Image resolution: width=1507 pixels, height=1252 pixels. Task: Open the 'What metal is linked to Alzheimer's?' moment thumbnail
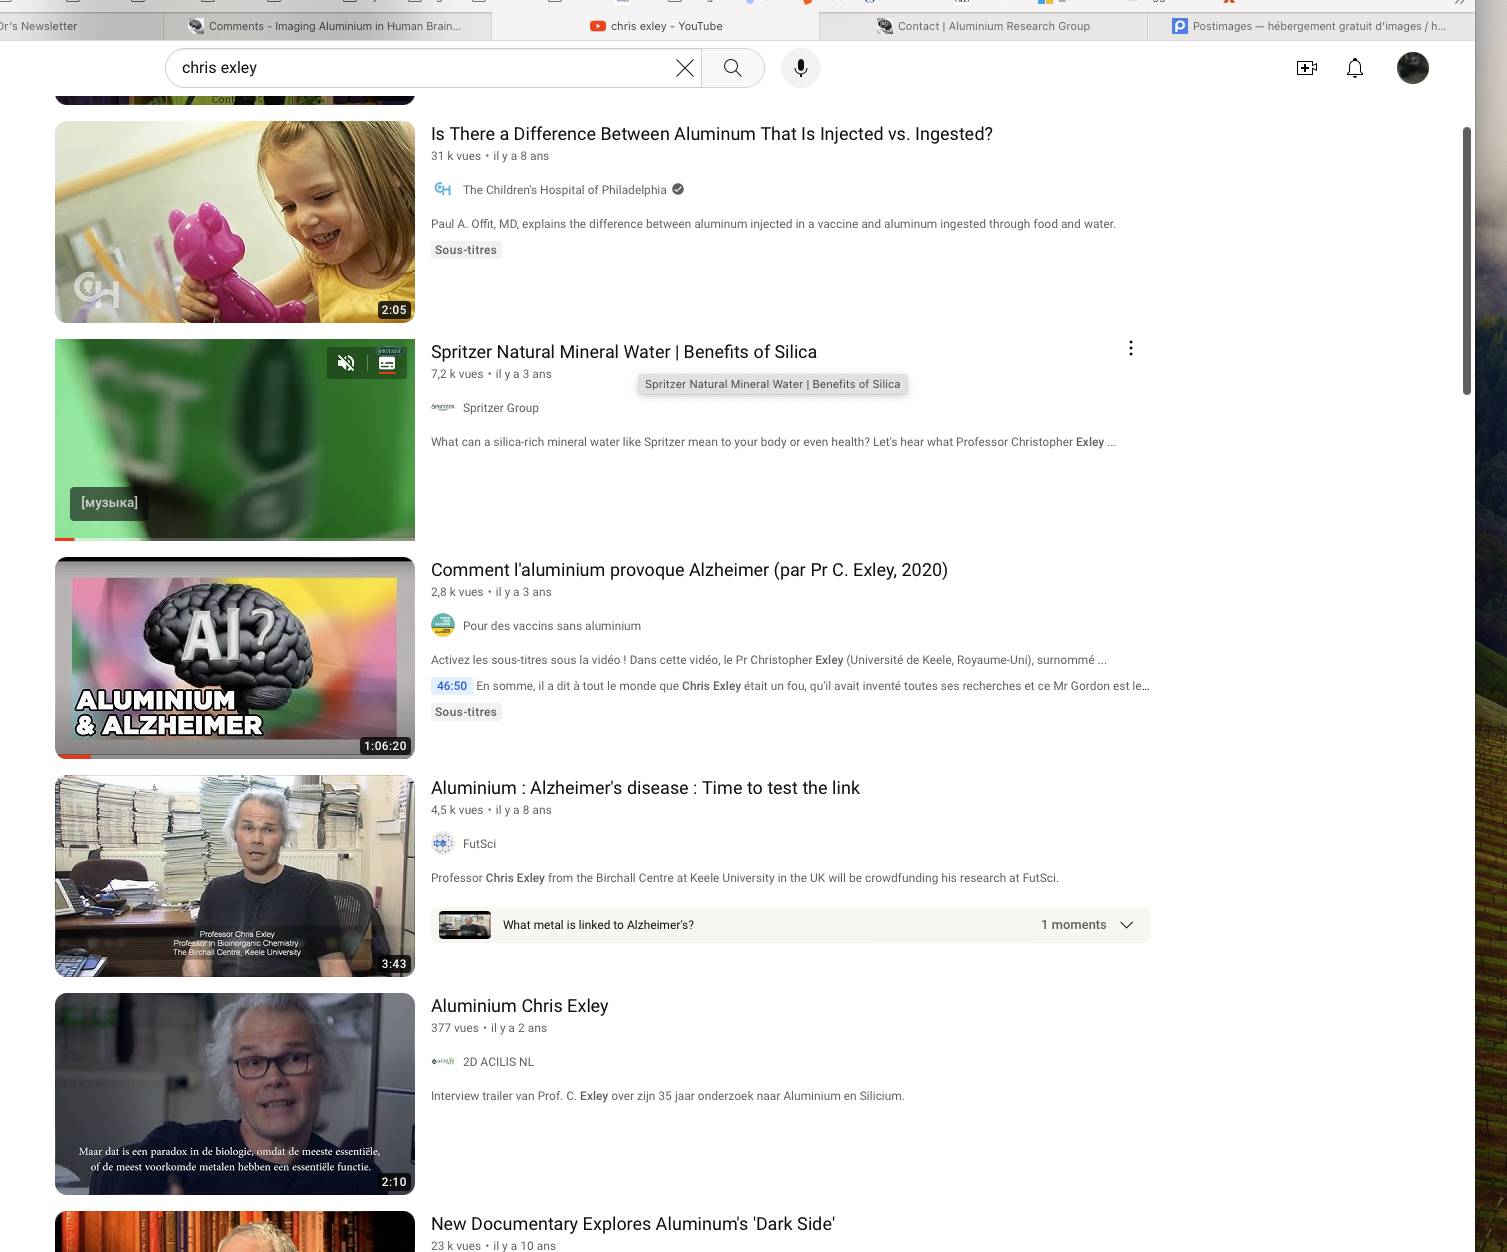point(465,925)
